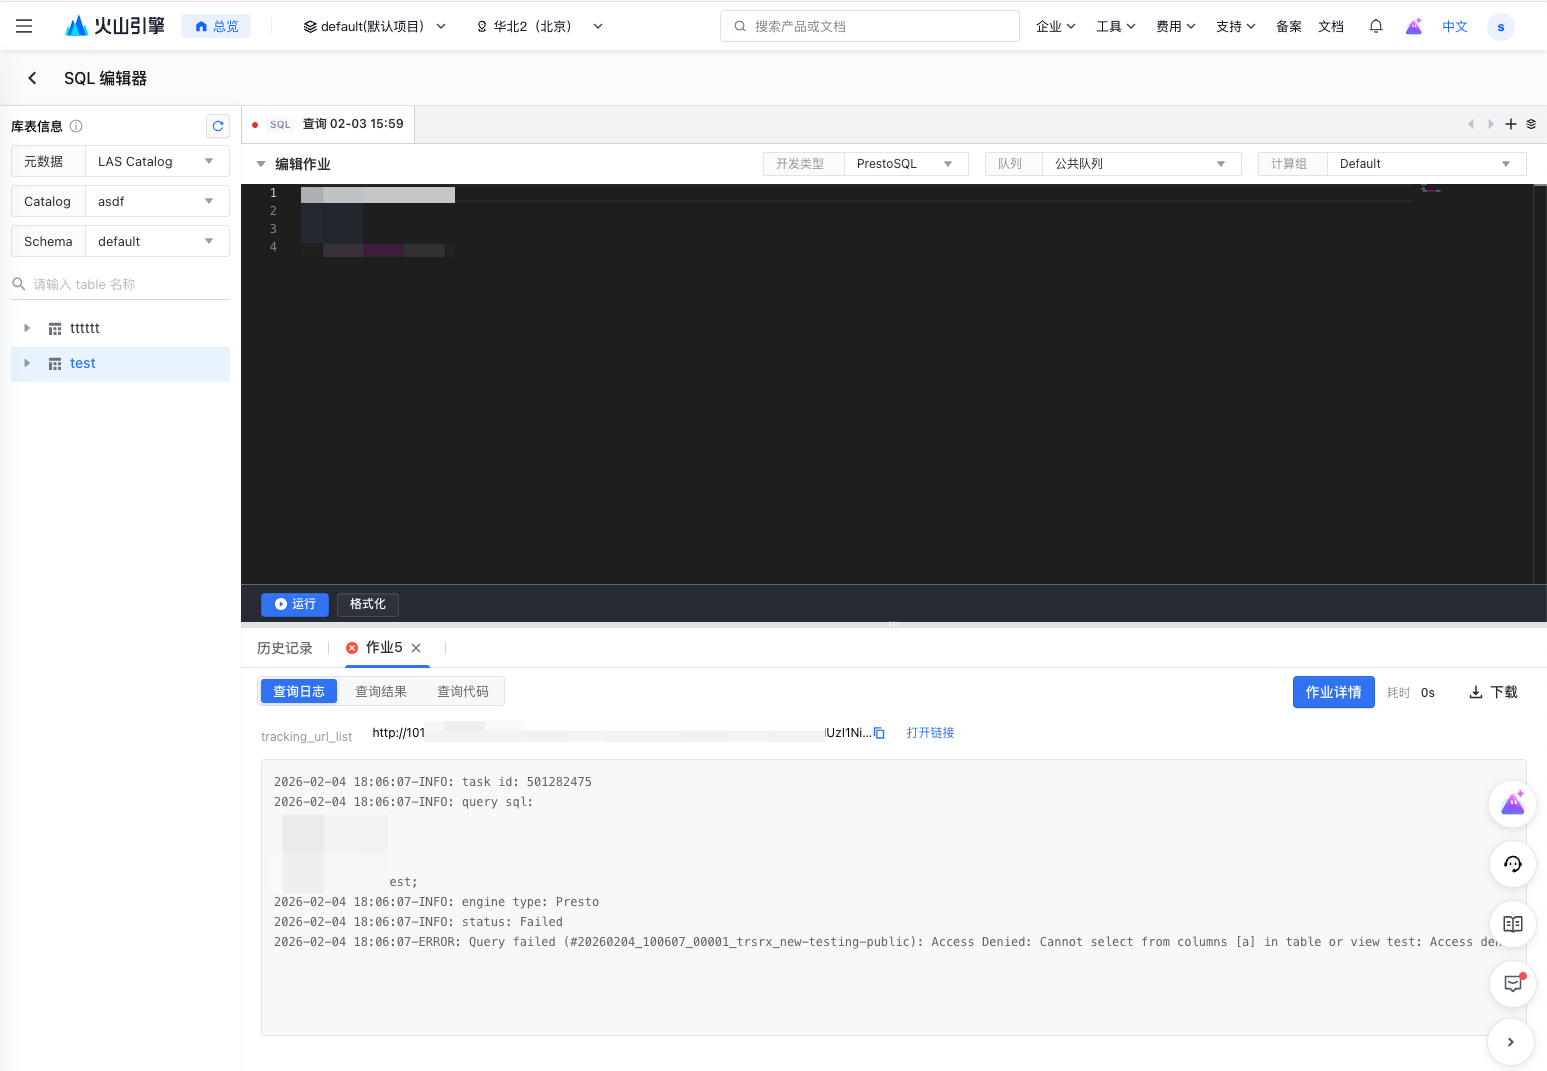Click the 打开链接 link

[x=930, y=733]
